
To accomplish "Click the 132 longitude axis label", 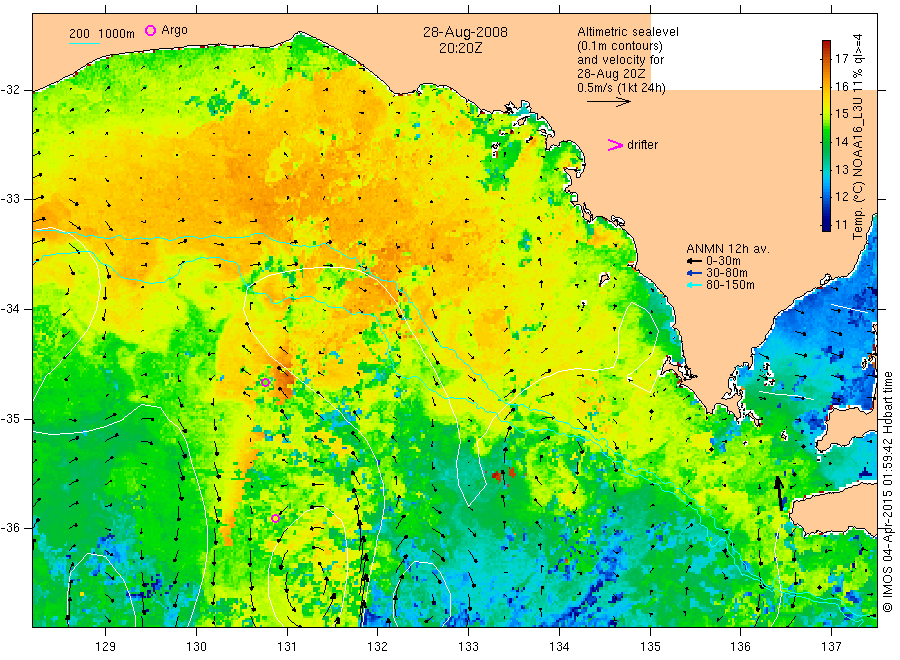I will point(378,647).
